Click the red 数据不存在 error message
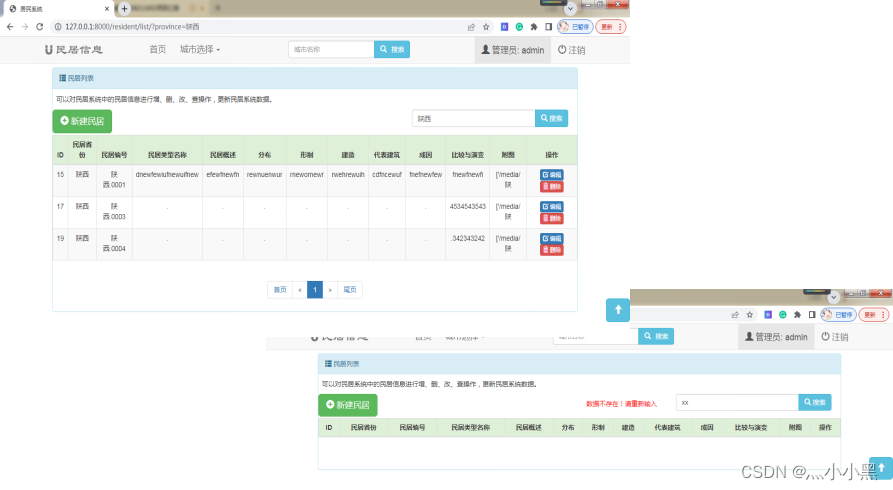The image size is (893, 490). point(621,404)
